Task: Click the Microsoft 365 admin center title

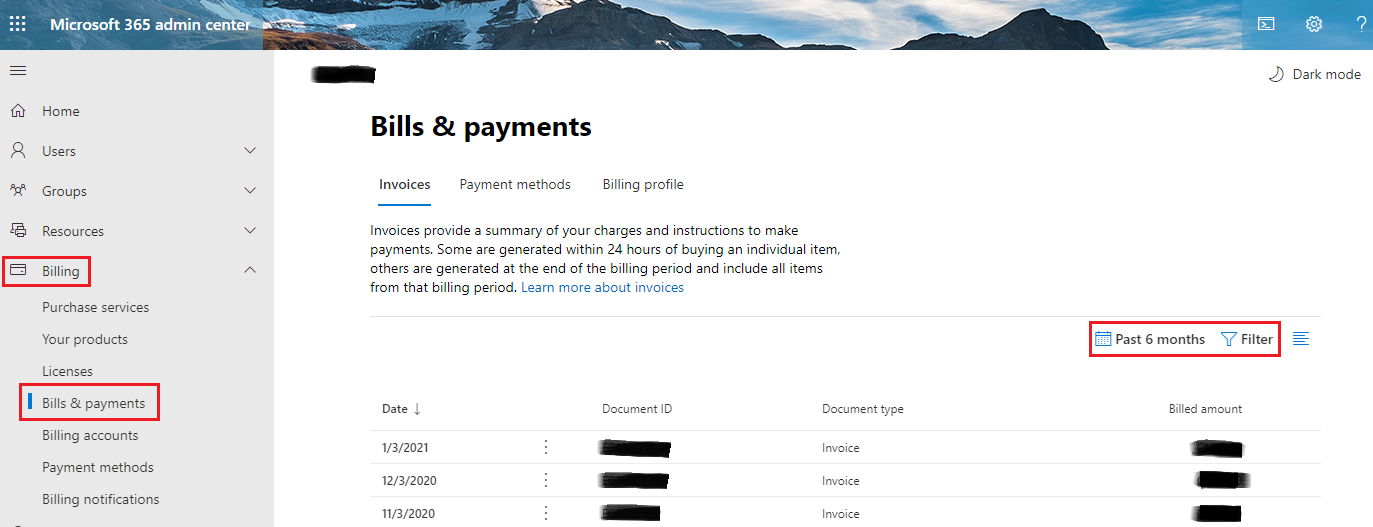Action: [x=151, y=24]
